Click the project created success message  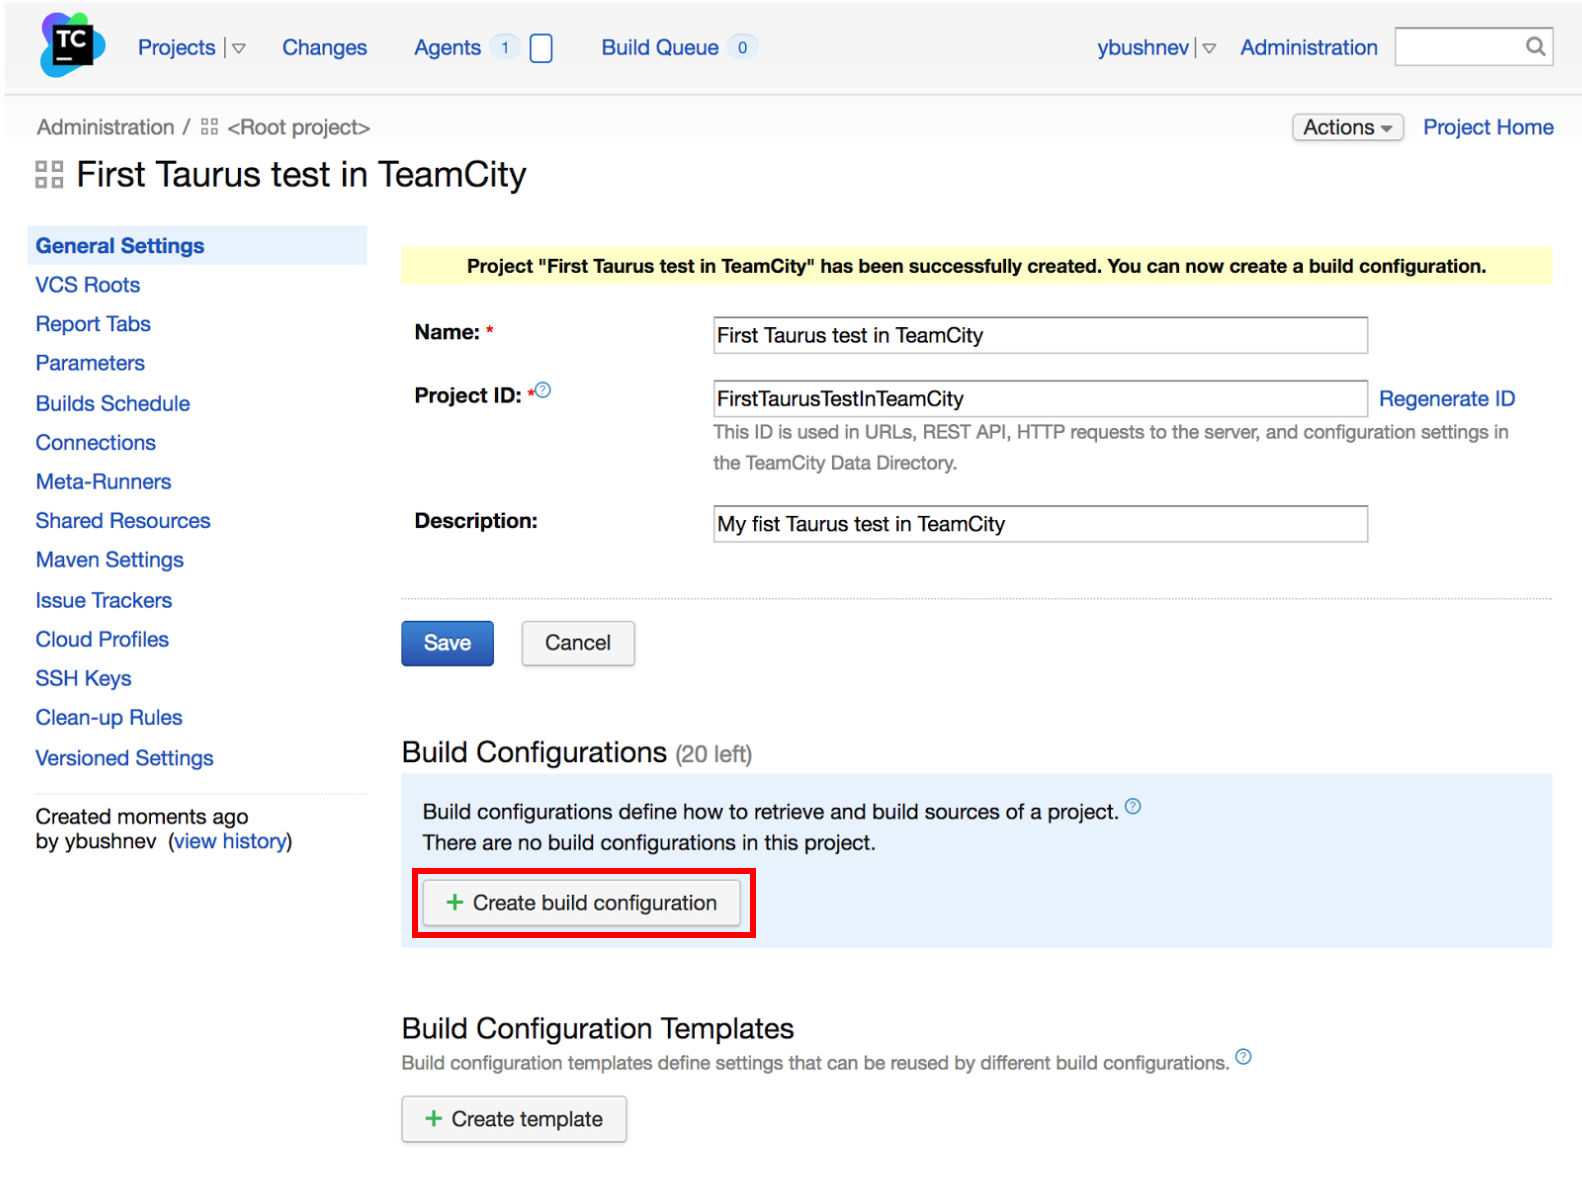coord(976,266)
